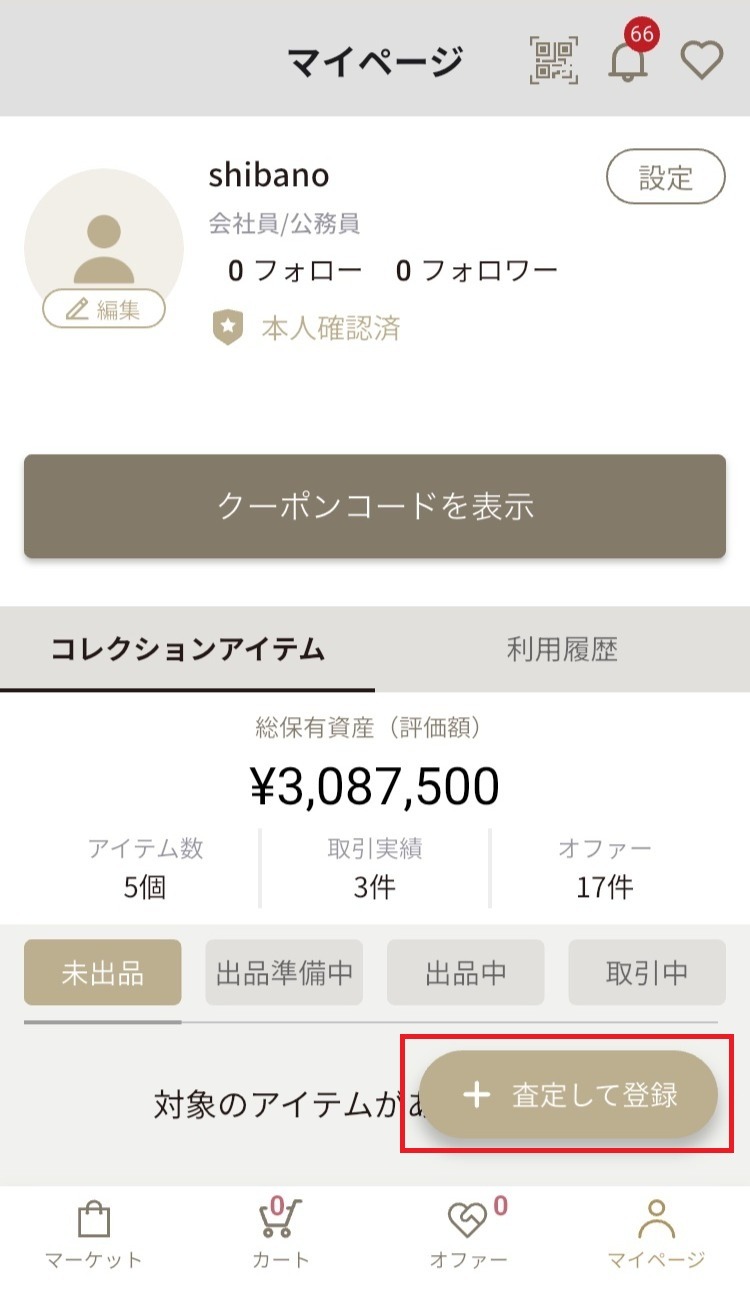Open favorites heart icon in header

pyautogui.click(x=702, y=61)
